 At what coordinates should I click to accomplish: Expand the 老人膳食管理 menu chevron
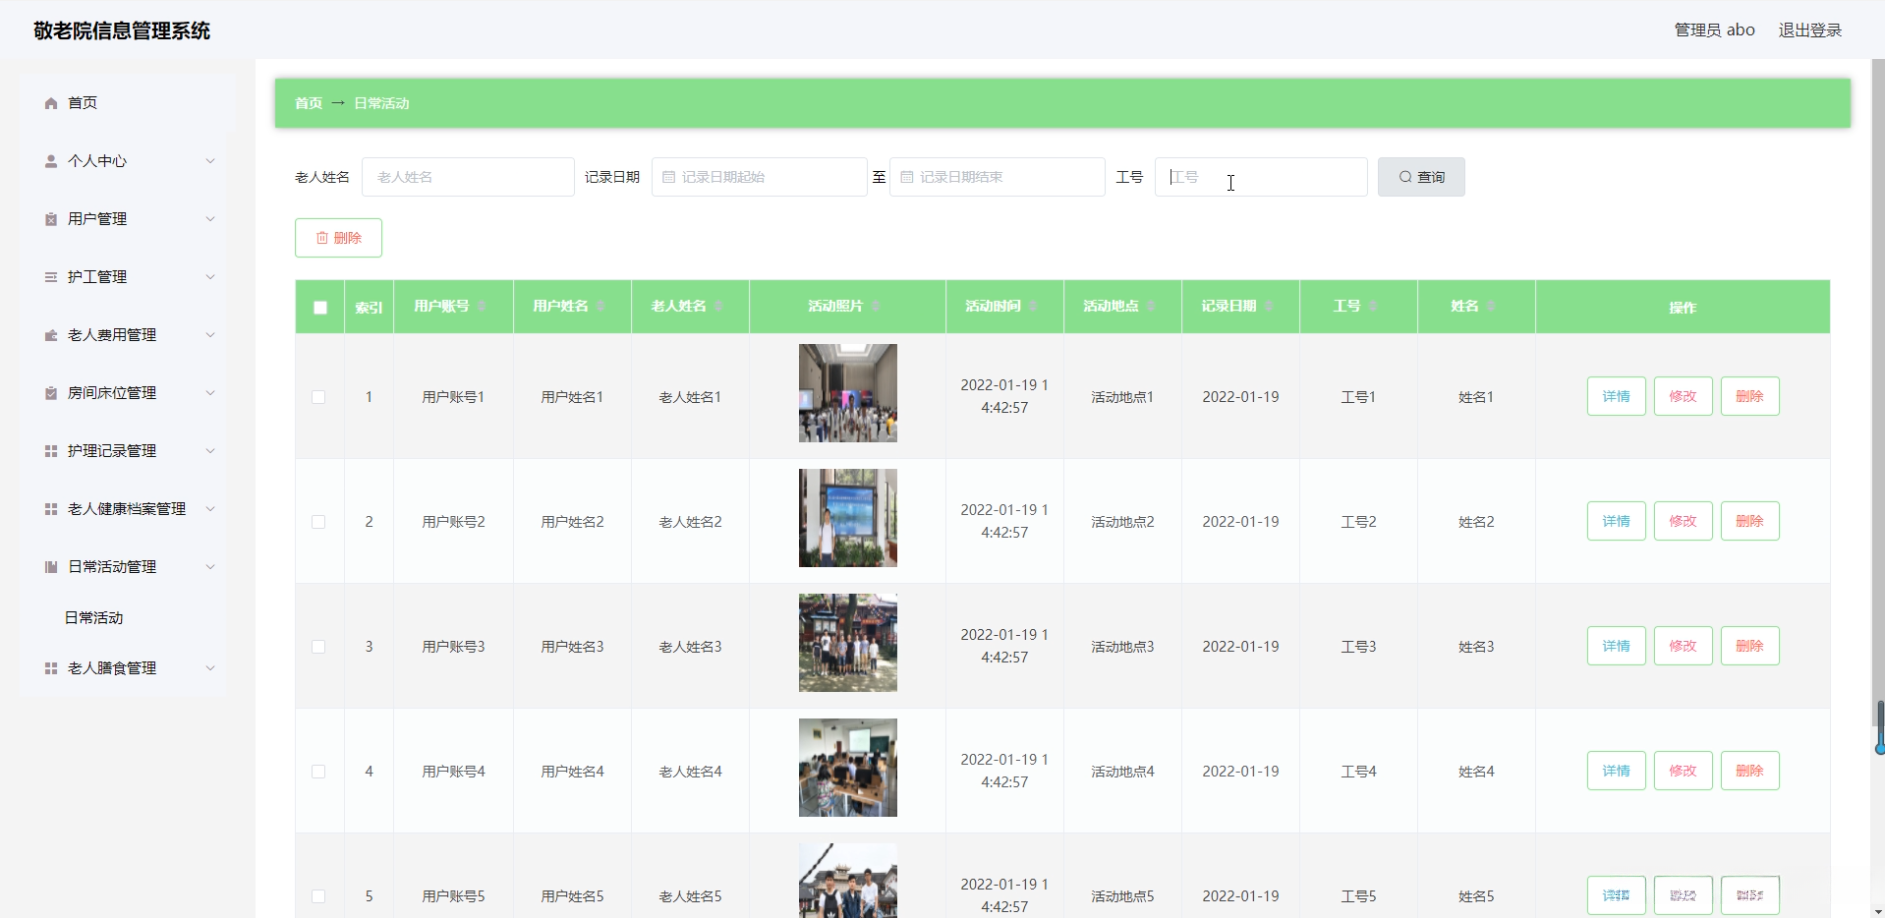coord(210,668)
